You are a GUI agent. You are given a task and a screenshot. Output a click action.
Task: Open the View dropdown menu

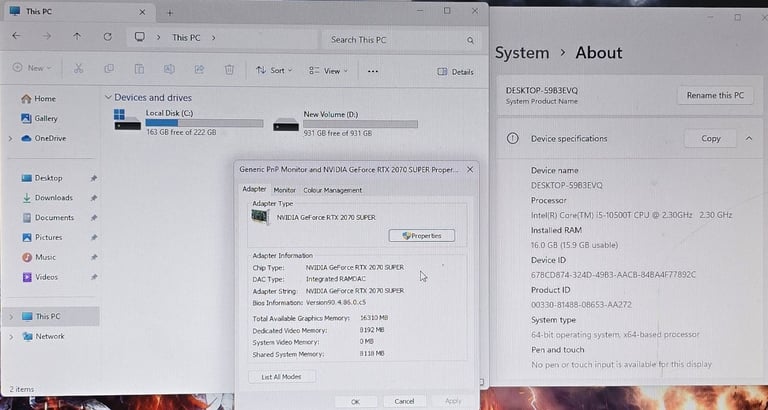click(x=328, y=71)
